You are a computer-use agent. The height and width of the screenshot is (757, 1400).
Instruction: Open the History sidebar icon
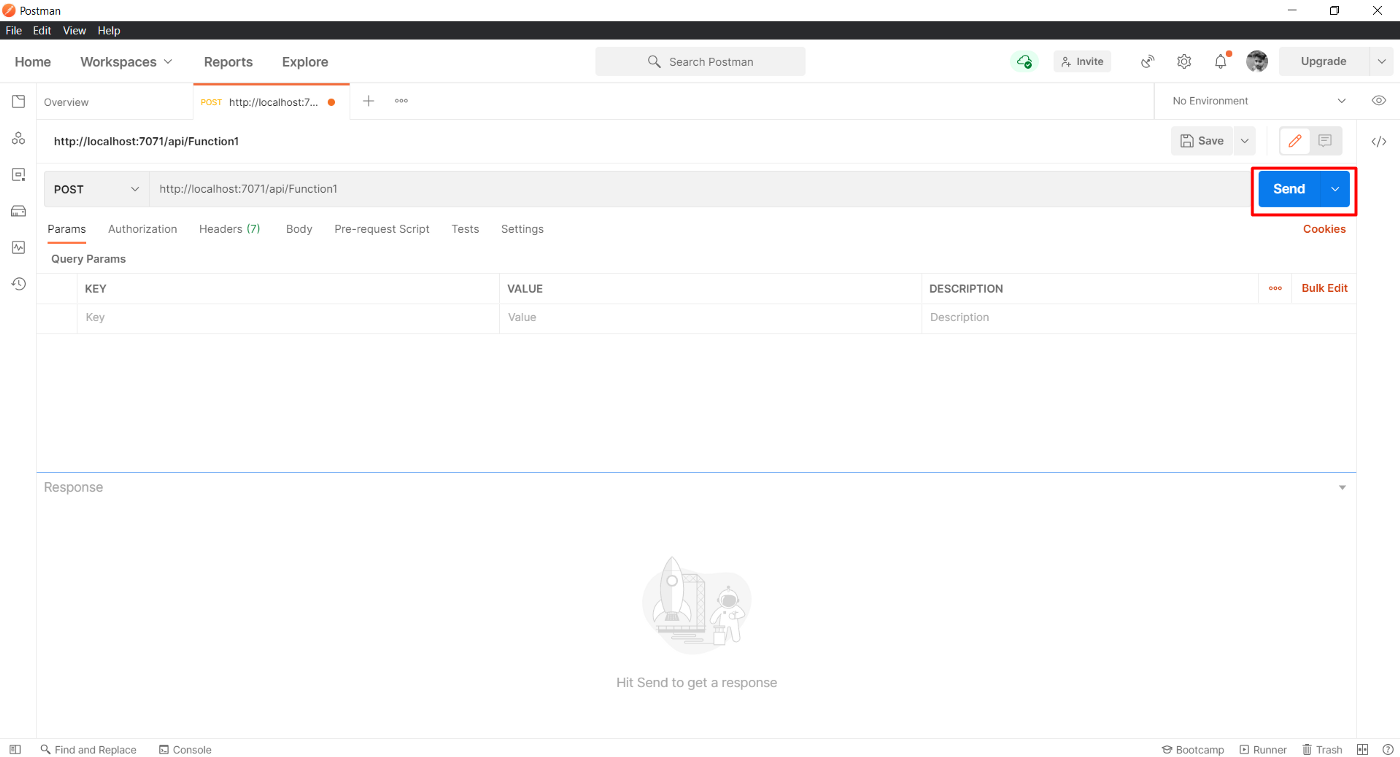point(18,284)
